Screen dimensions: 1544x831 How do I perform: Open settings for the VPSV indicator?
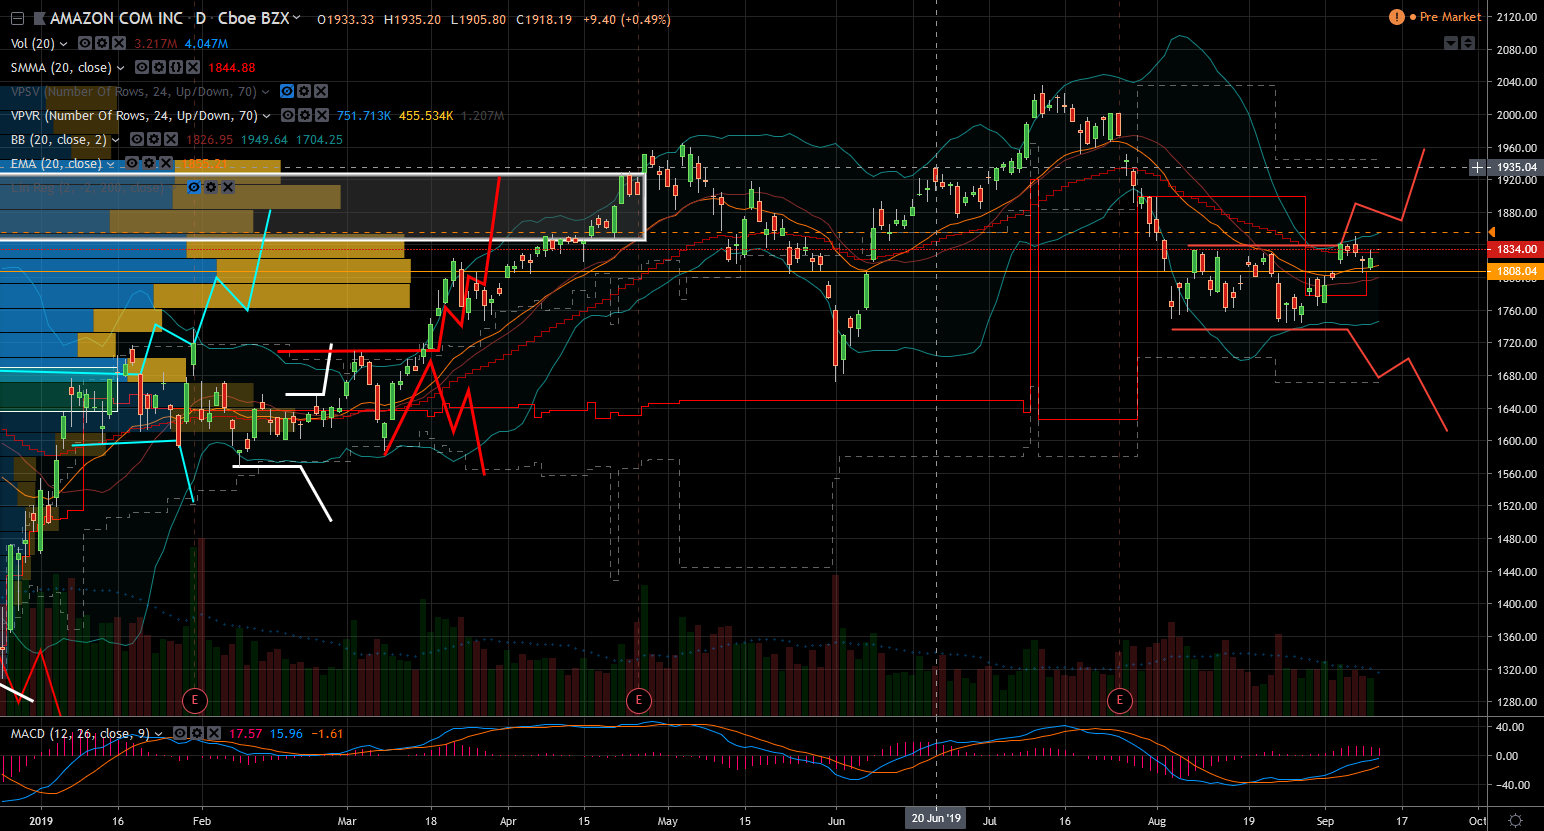(304, 92)
